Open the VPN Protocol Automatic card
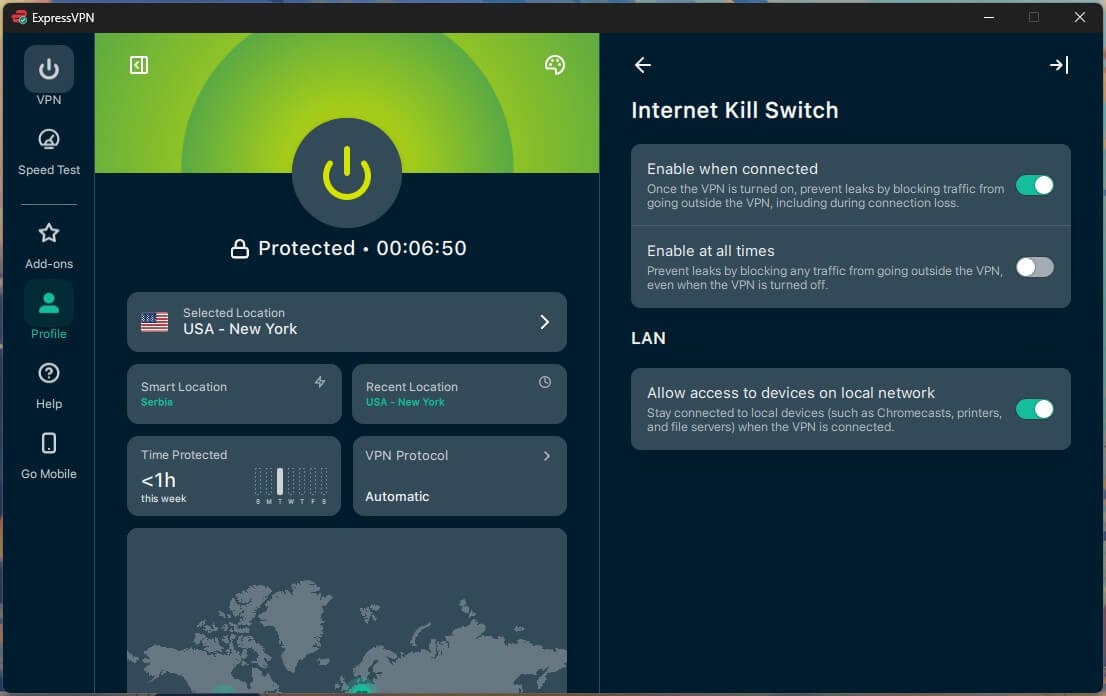Image resolution: width=1106 pixels, height=696 pixels. [459, 476]
